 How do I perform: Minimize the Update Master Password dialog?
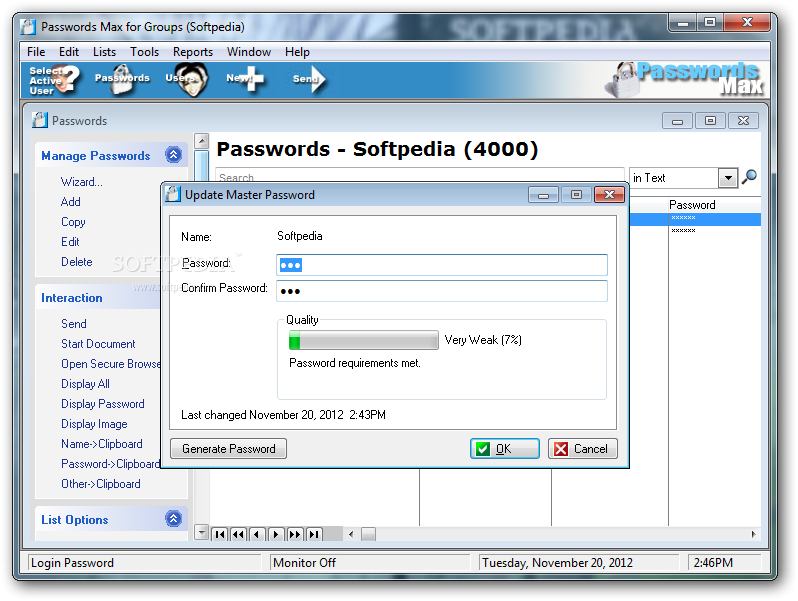[x=544, y=194]
